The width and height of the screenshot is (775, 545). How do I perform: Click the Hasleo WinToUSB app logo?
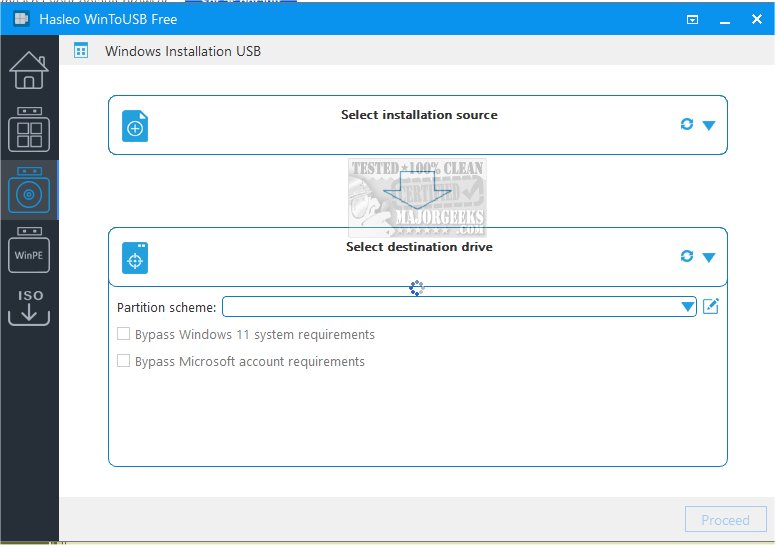(x=21, y=19)
